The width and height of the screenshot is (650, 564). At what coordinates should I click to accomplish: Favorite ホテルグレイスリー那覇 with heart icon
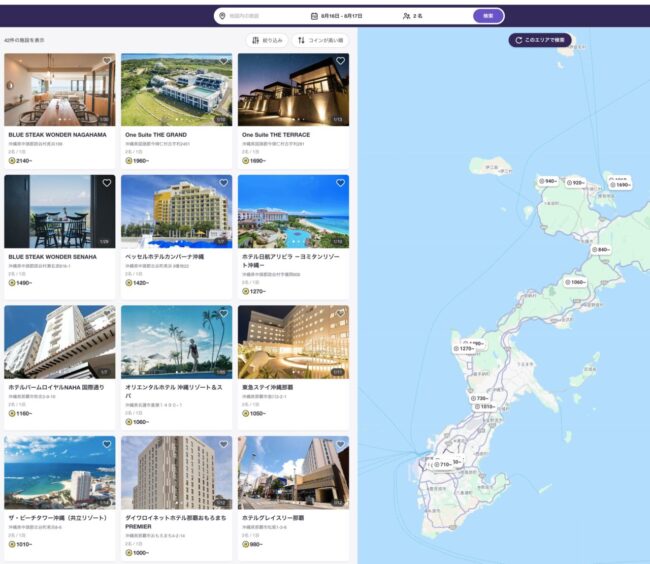tap(340, 444)
